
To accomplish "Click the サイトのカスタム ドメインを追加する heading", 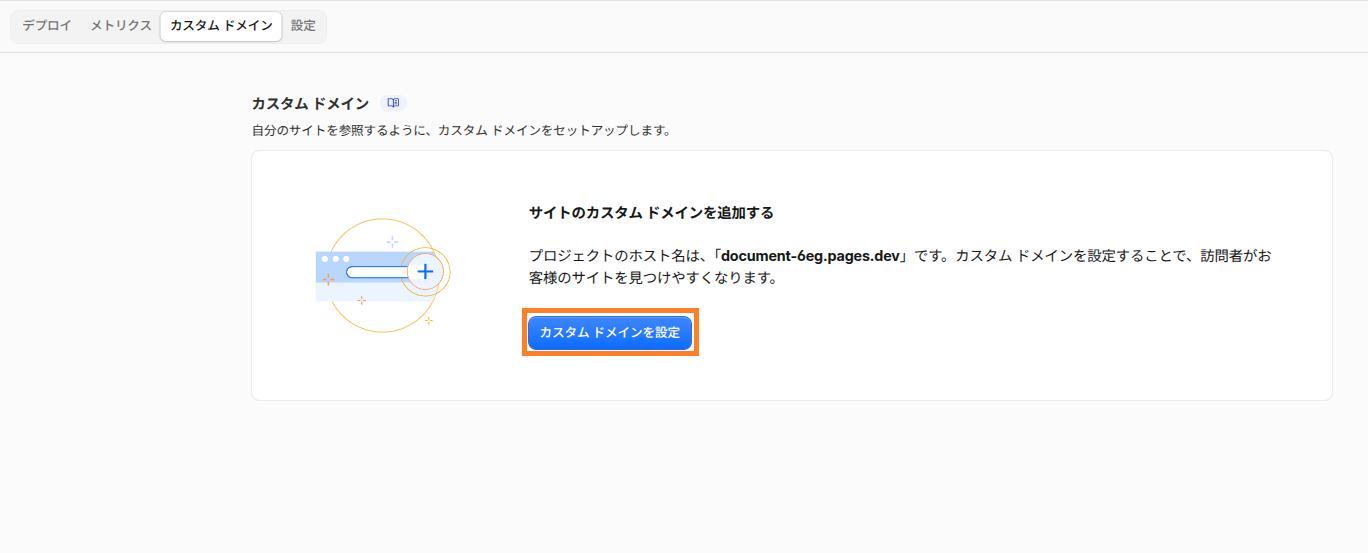I will click(x=651, y=213).
